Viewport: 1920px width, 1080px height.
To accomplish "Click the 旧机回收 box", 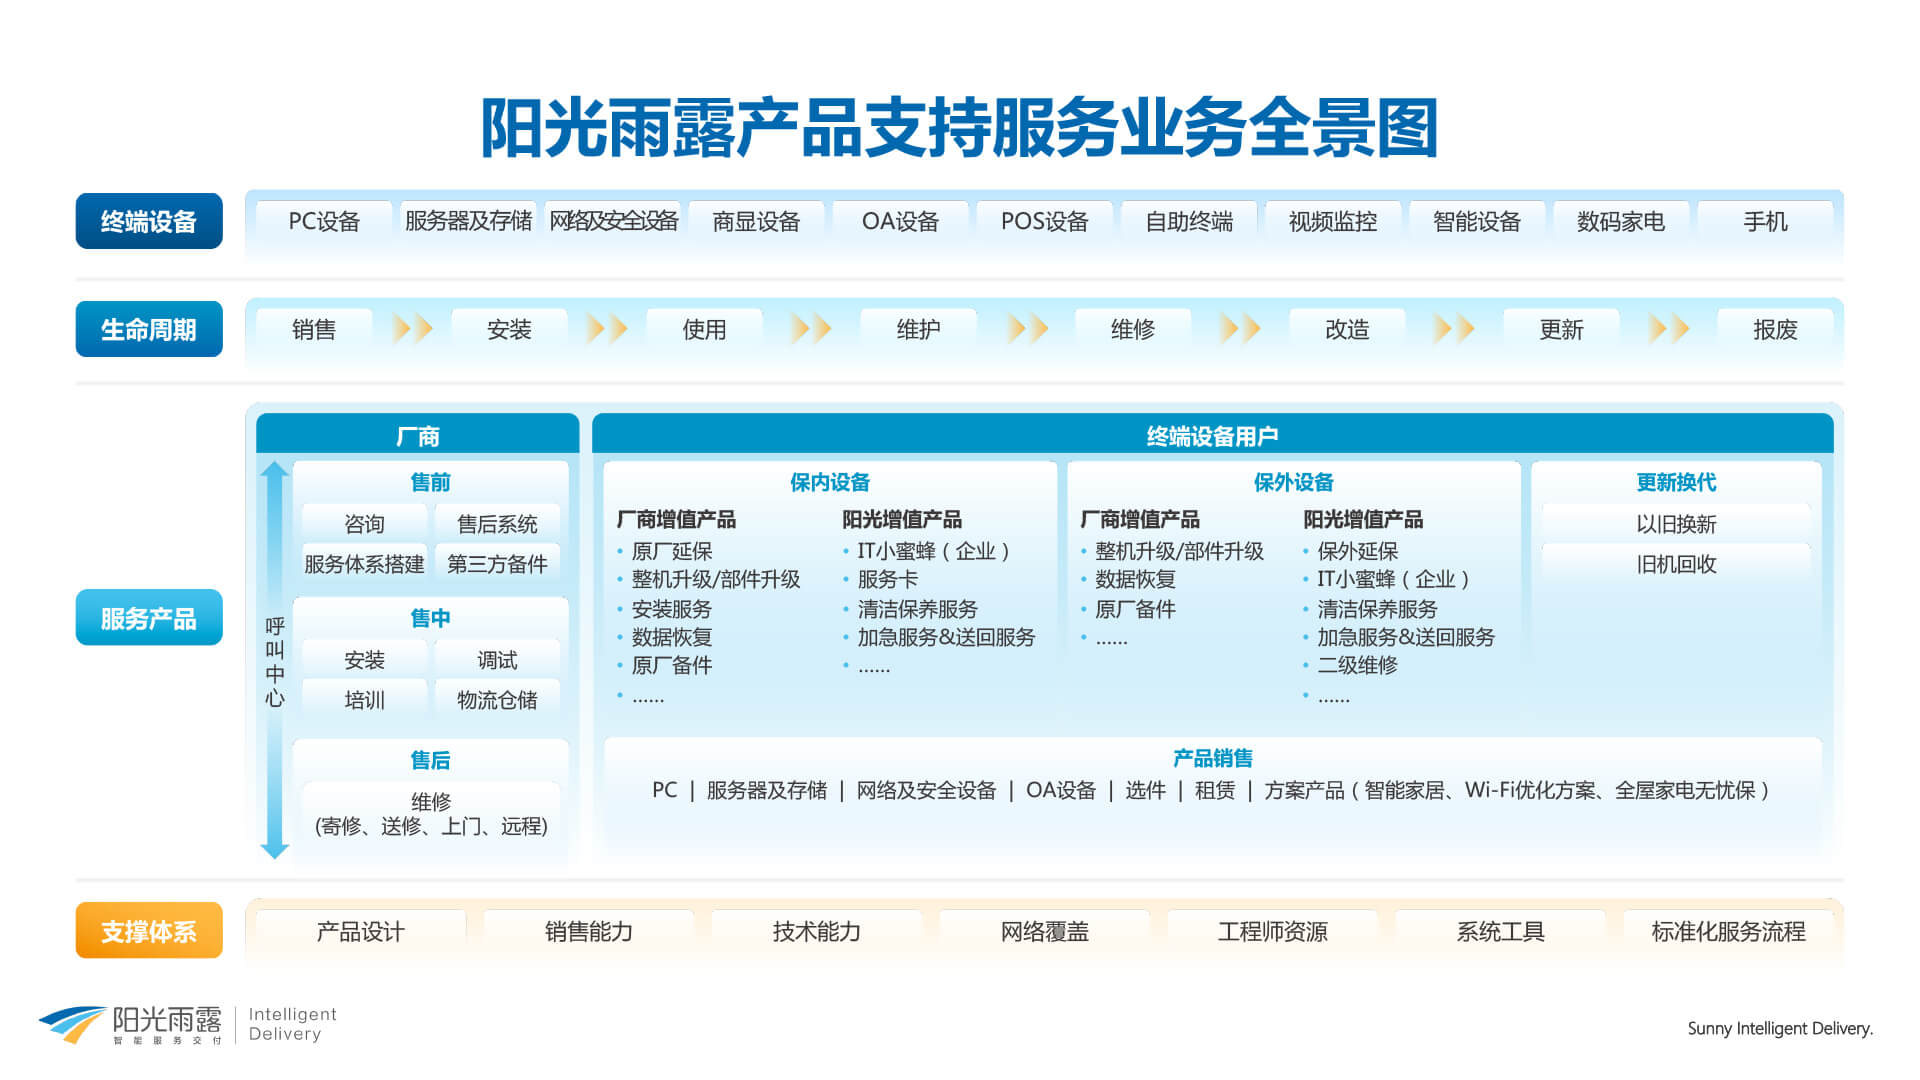I will tap(1676, 564).
